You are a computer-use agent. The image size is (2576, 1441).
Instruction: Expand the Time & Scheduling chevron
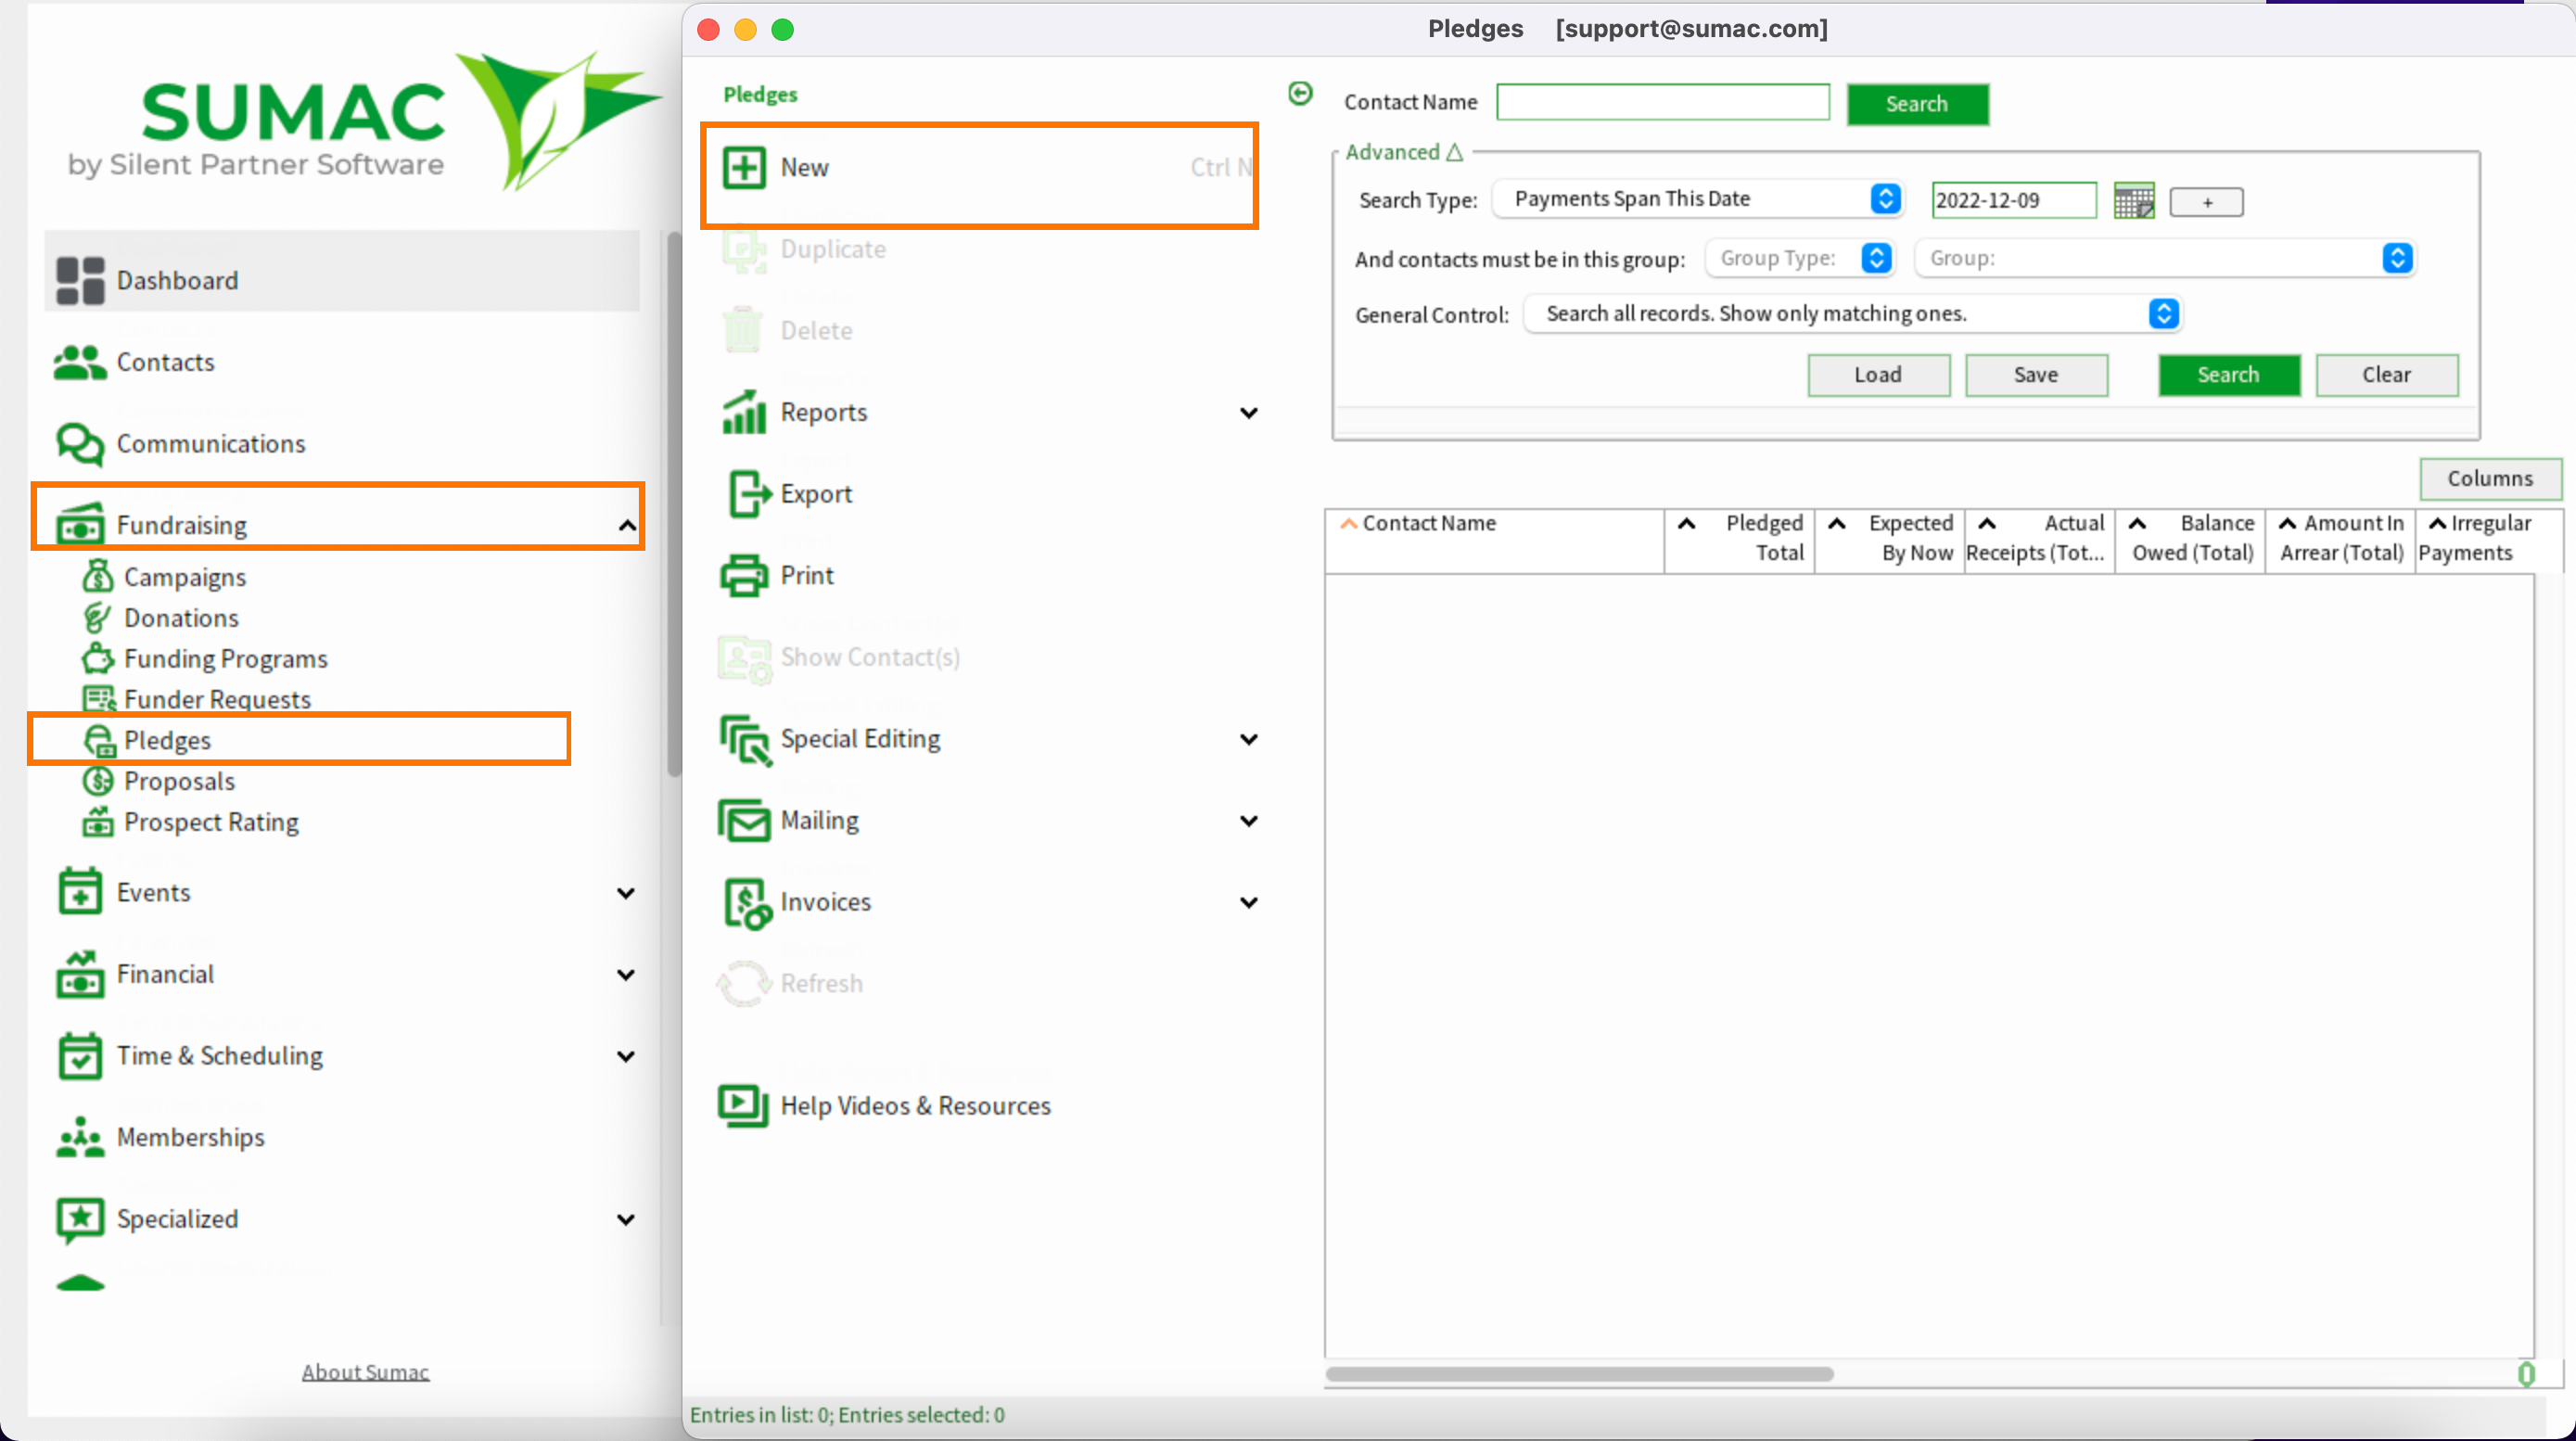(626, 1057)
